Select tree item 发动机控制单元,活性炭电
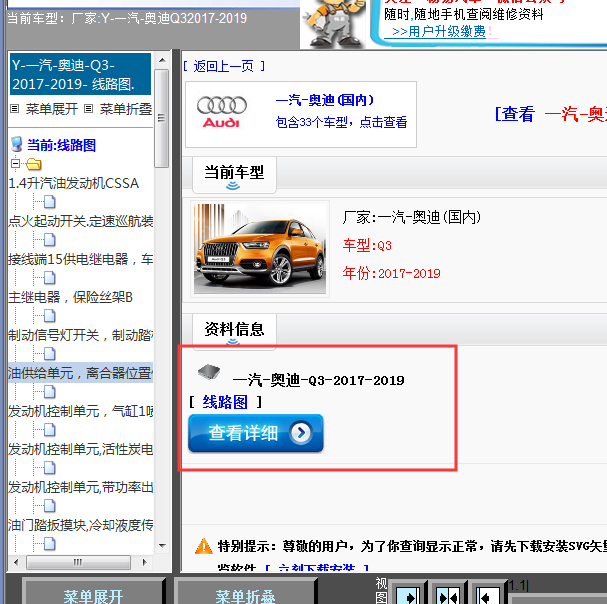Image resolution: width=607 pixels, height=604 pixels. click(x=81, y=449)
